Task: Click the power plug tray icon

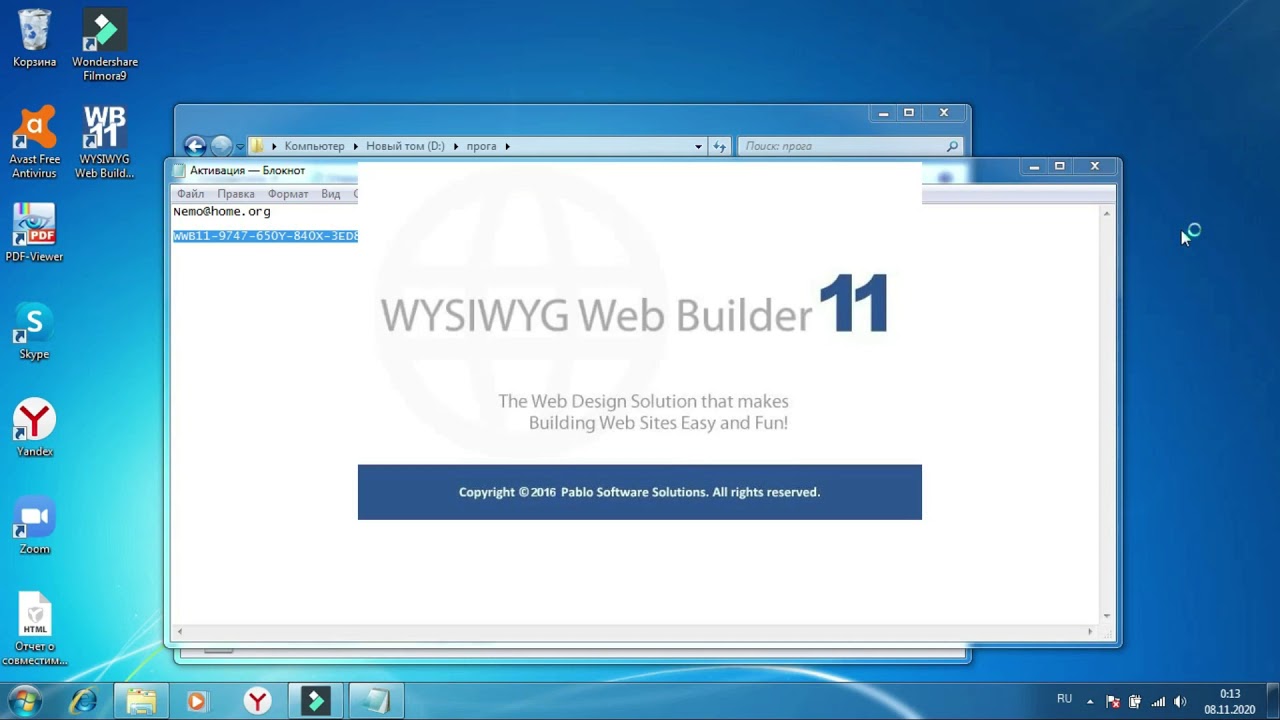Action: click(1135, 702)
